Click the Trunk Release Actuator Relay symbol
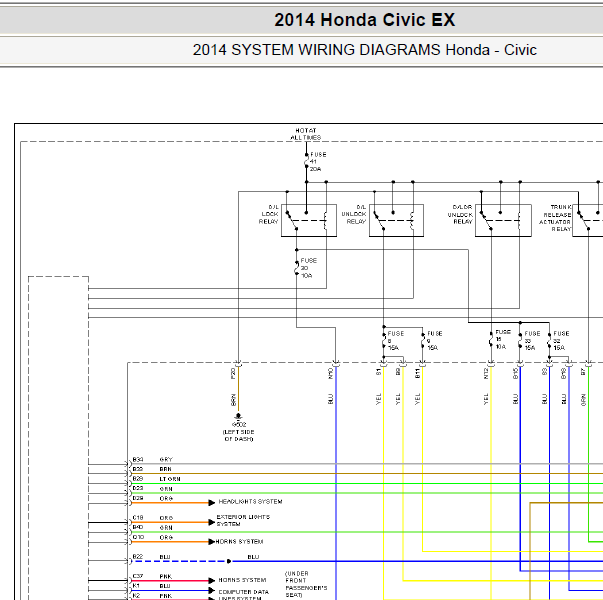Viewport: 603px width, 600px height. [588, 220]
